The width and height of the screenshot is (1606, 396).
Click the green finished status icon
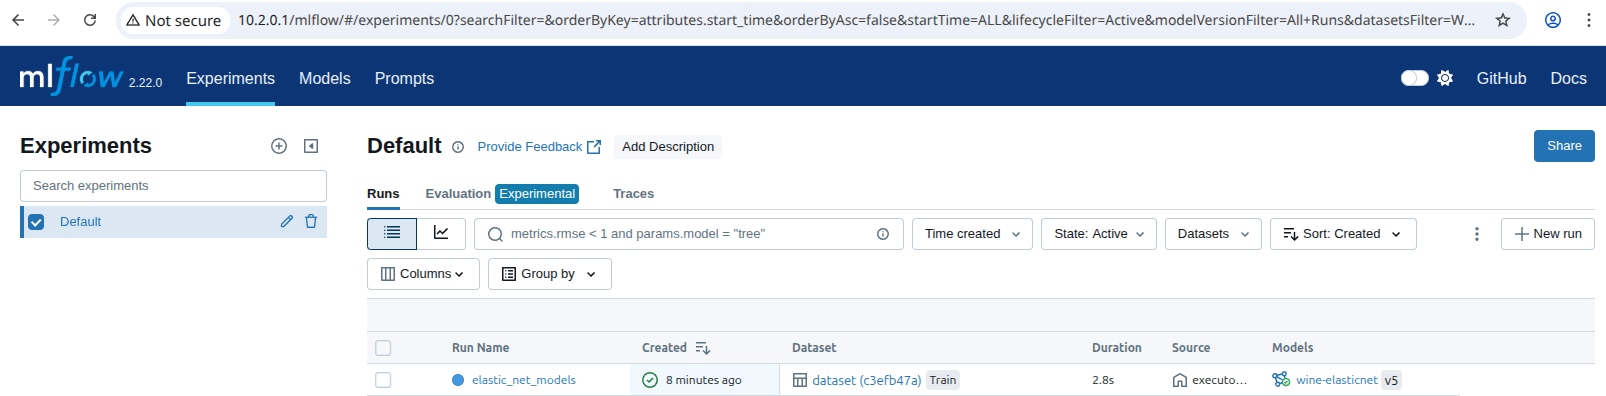(x=650, y=380)
